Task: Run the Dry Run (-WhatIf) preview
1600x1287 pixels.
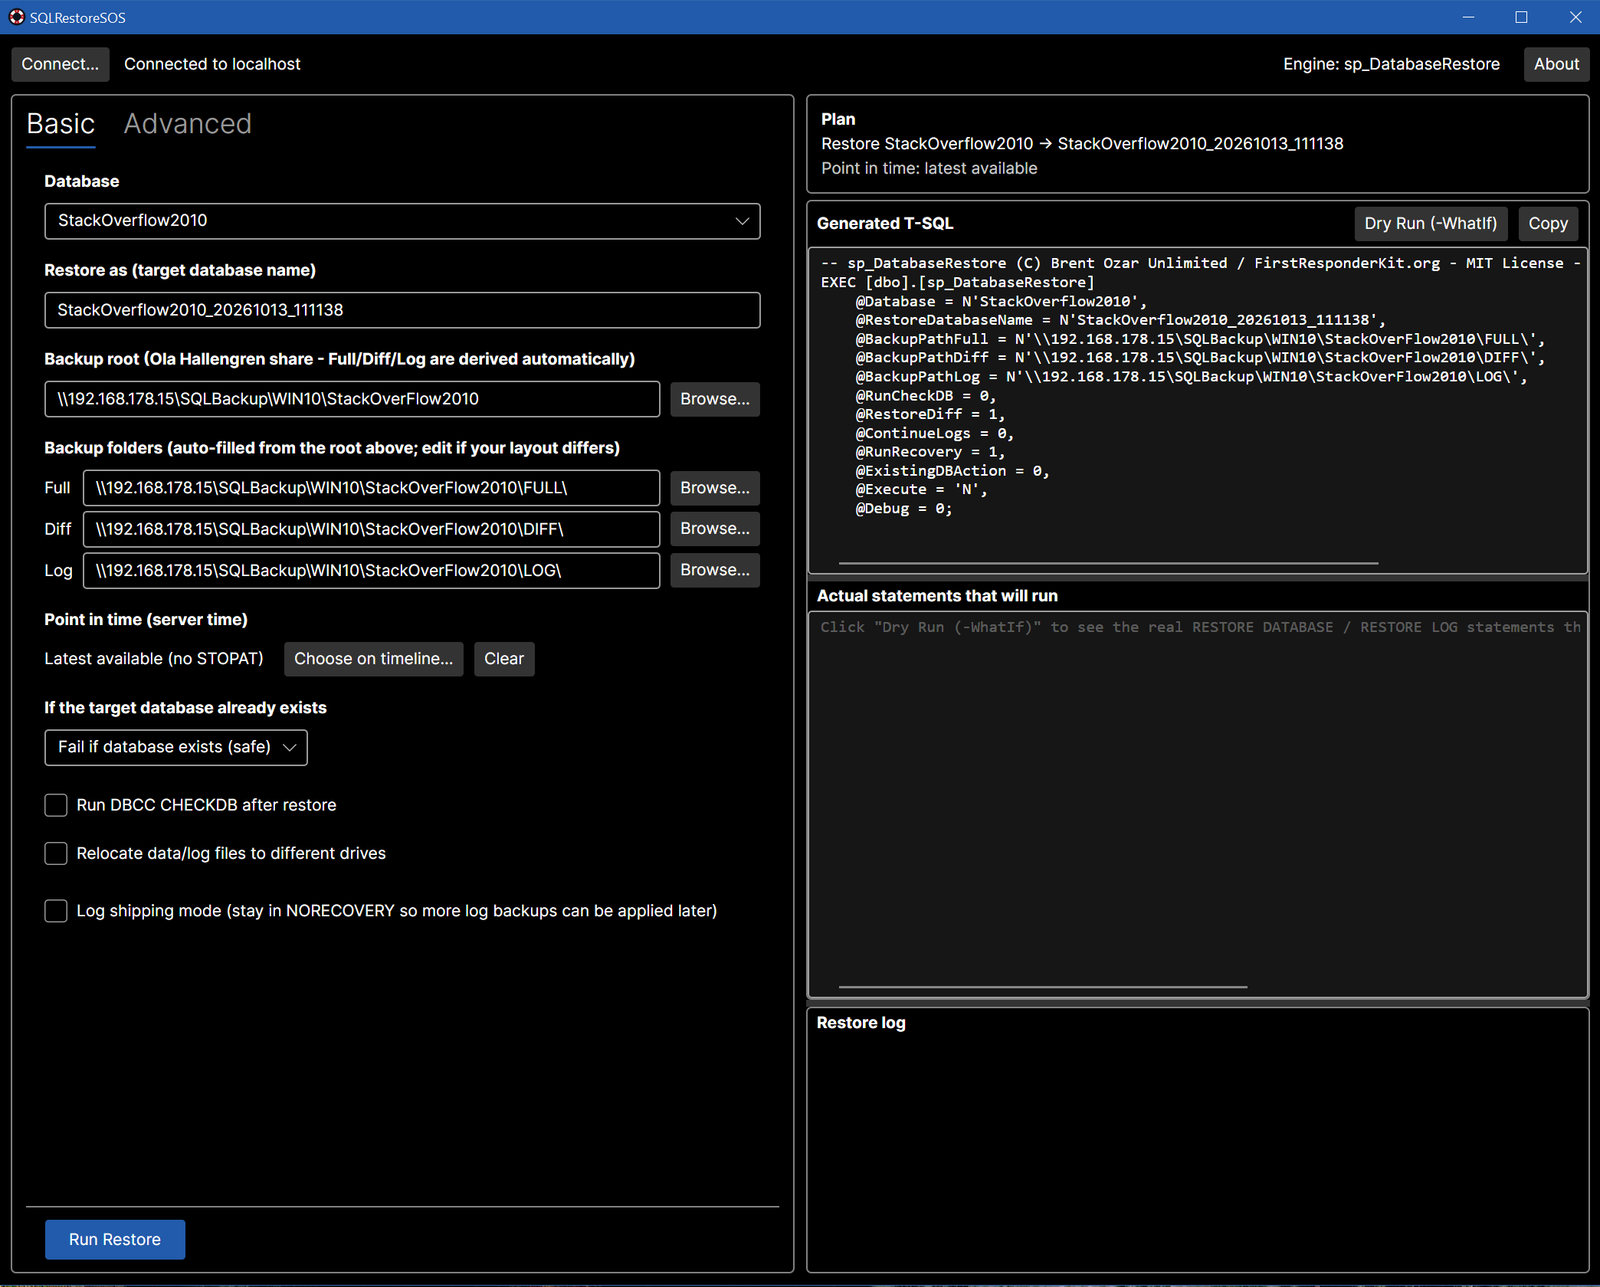Action: (x=1430, y=224)
